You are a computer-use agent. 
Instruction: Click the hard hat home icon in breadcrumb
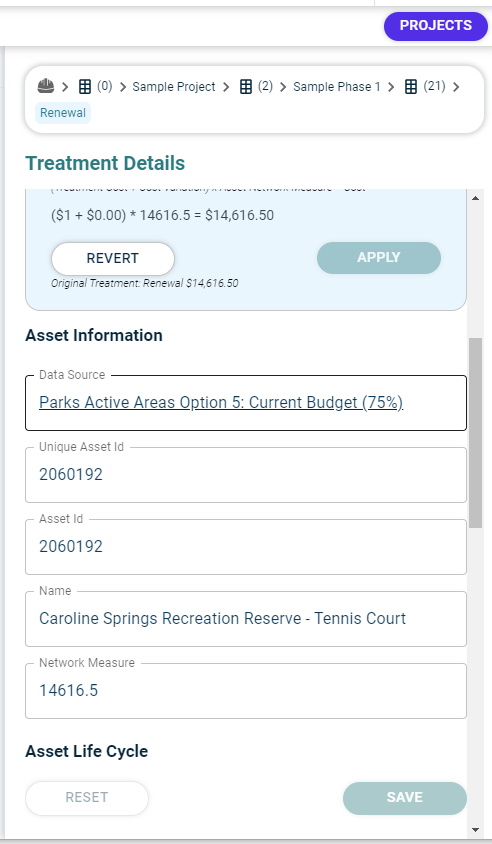46,86
